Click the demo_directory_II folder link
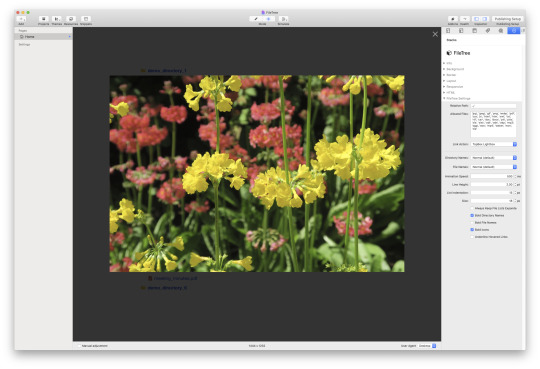The height and width of the screenshot is (369, 540). click(x=167, y=287)
